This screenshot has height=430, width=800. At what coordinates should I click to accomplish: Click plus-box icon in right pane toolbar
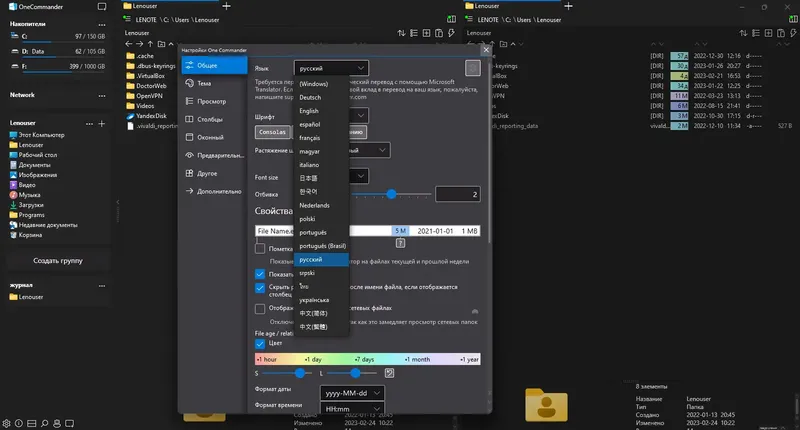click(x=768, y=33)
